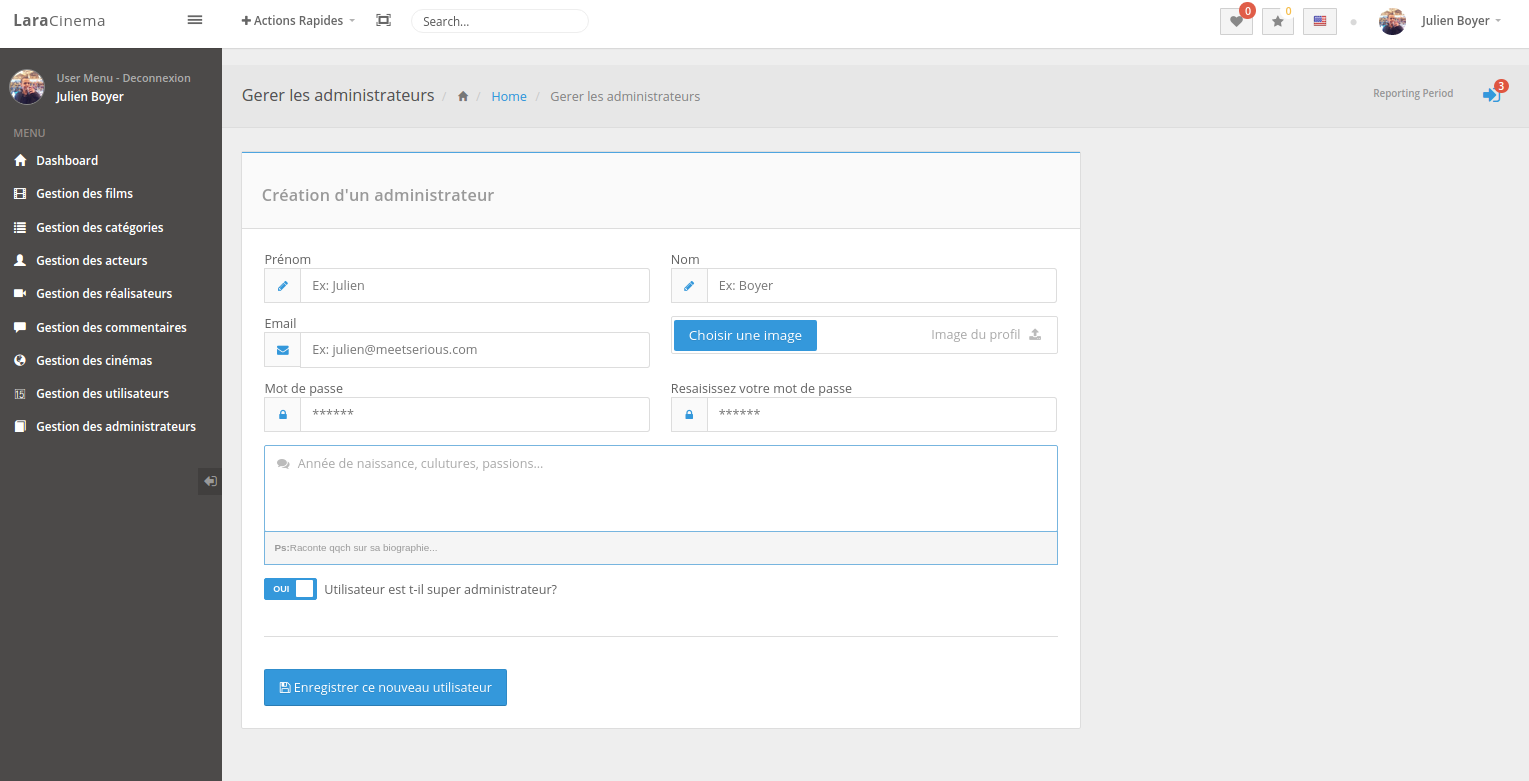Focus the Mot de passe input field
The width and height of the screenshot is (1529, 781).
(475, 415)
